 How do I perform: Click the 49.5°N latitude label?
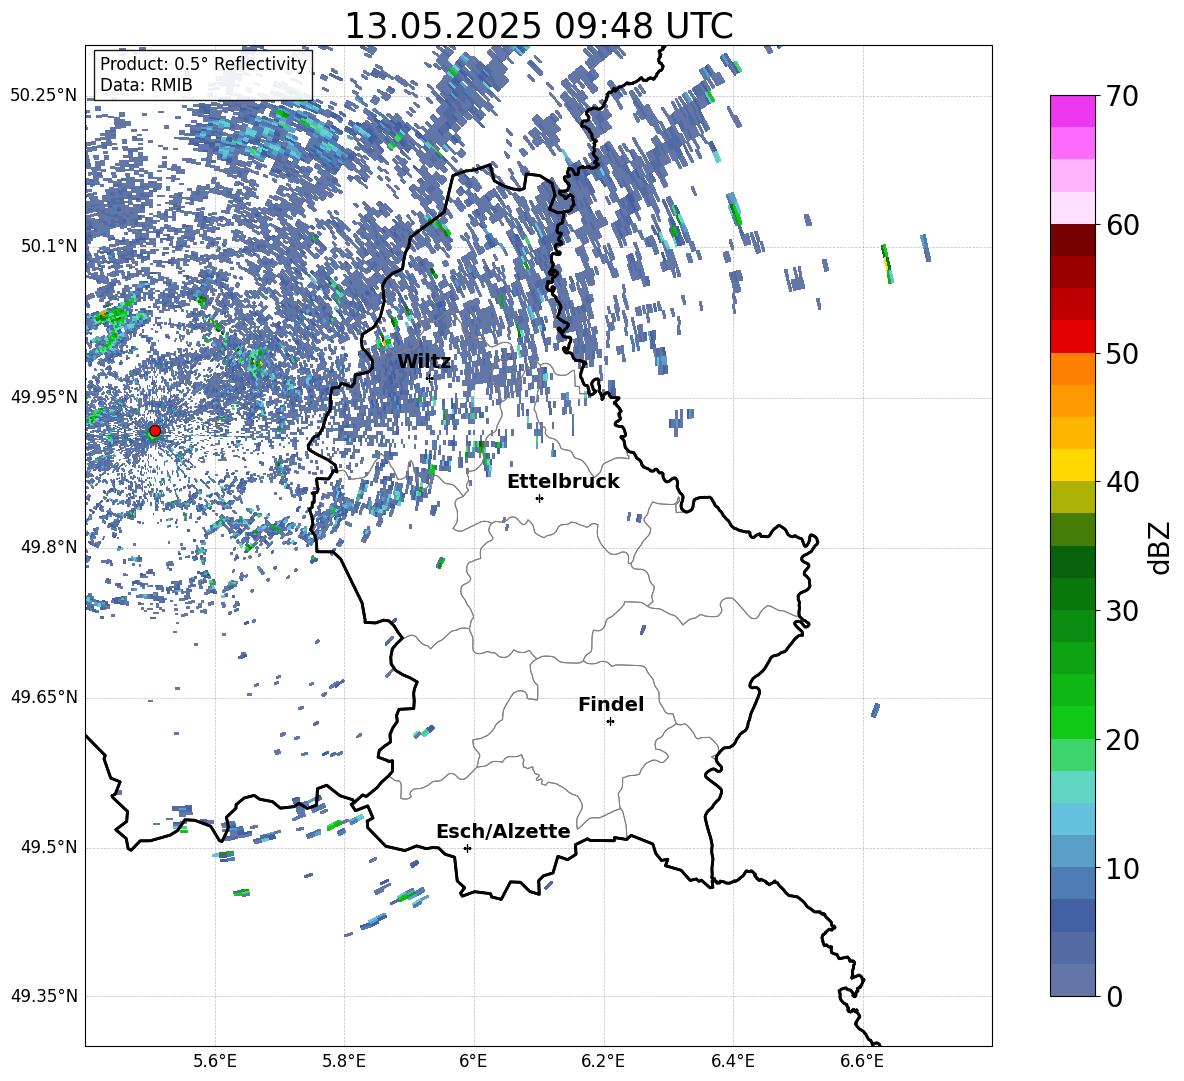pyautogui.click(x=48, y=847)
